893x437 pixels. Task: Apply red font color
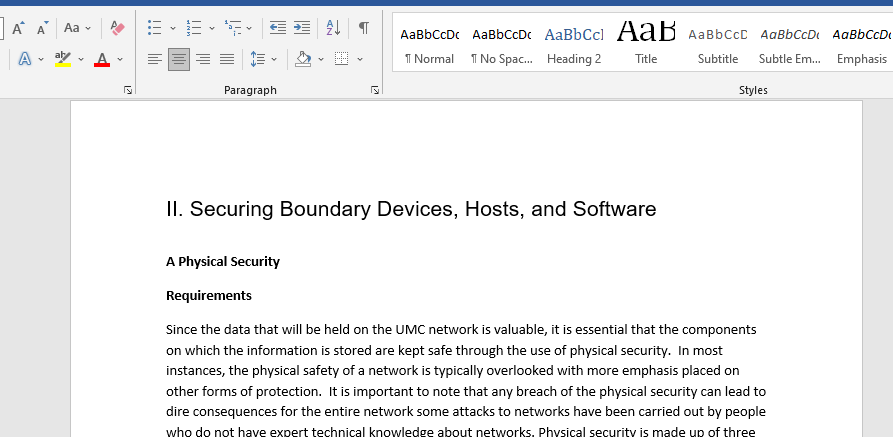pyautogui.click(x=102, y=59)
